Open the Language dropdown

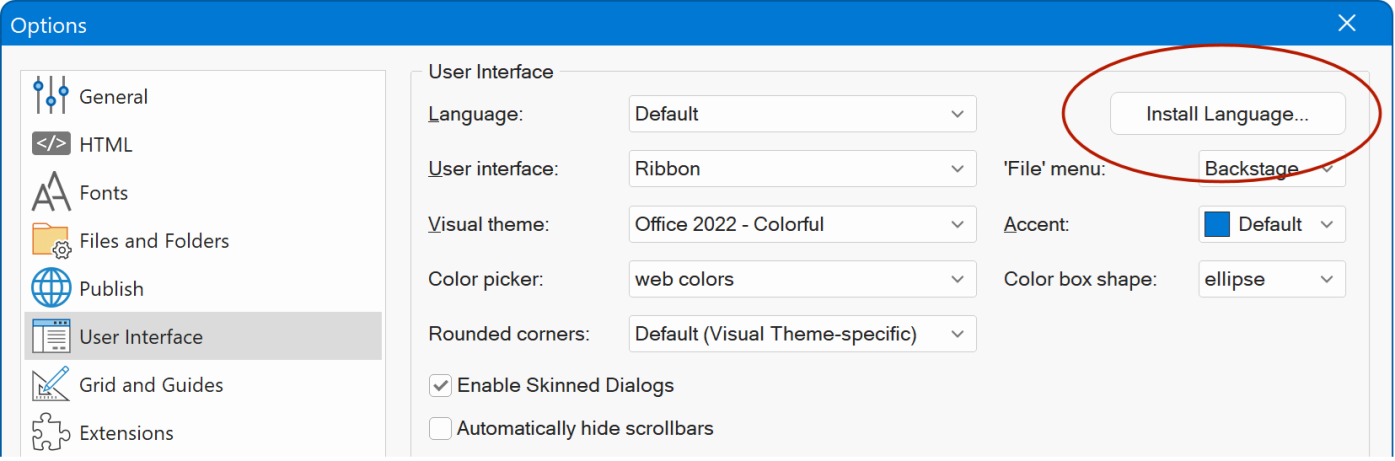point(802,114)
